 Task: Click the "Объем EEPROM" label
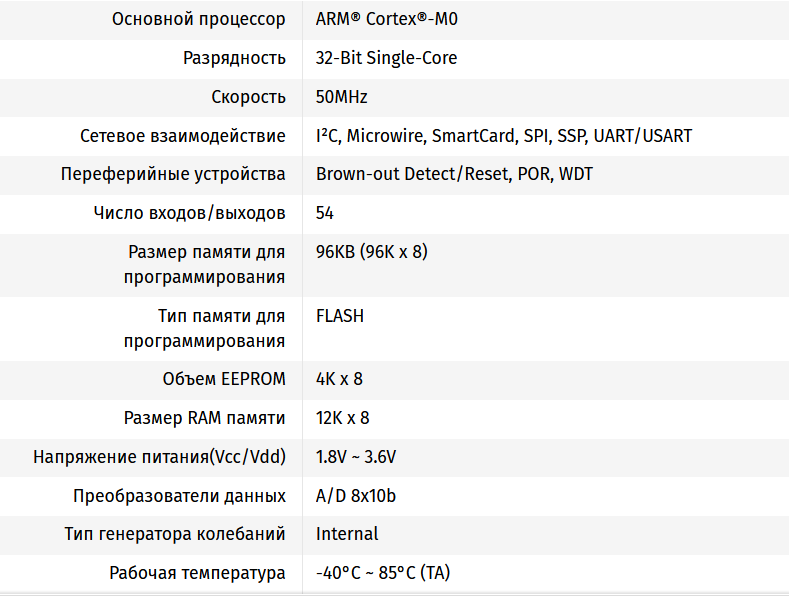pos(224,379)
